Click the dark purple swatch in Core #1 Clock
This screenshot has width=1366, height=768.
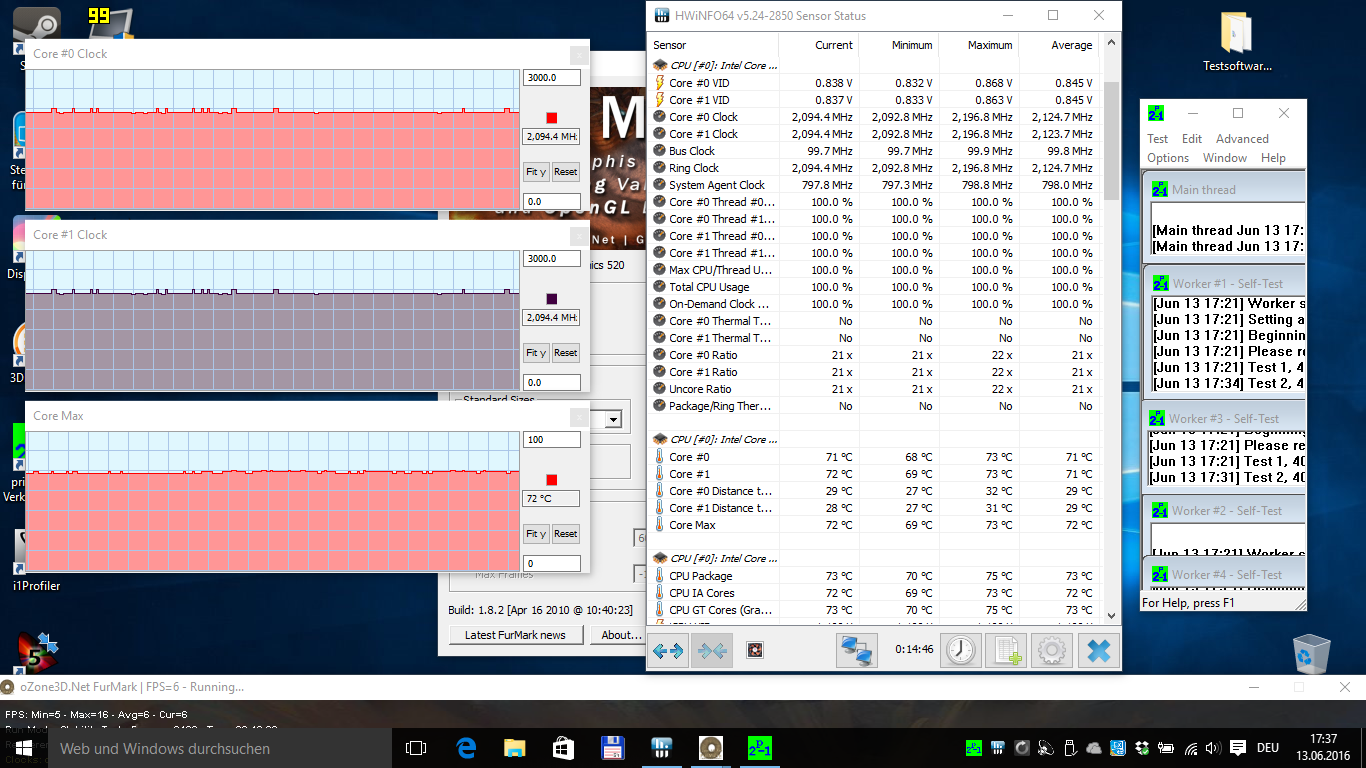coord(551,298)
